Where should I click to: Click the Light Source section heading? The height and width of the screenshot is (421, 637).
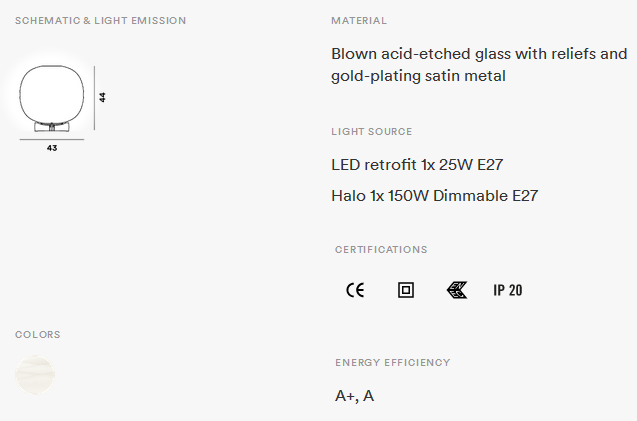click(372, 132)
